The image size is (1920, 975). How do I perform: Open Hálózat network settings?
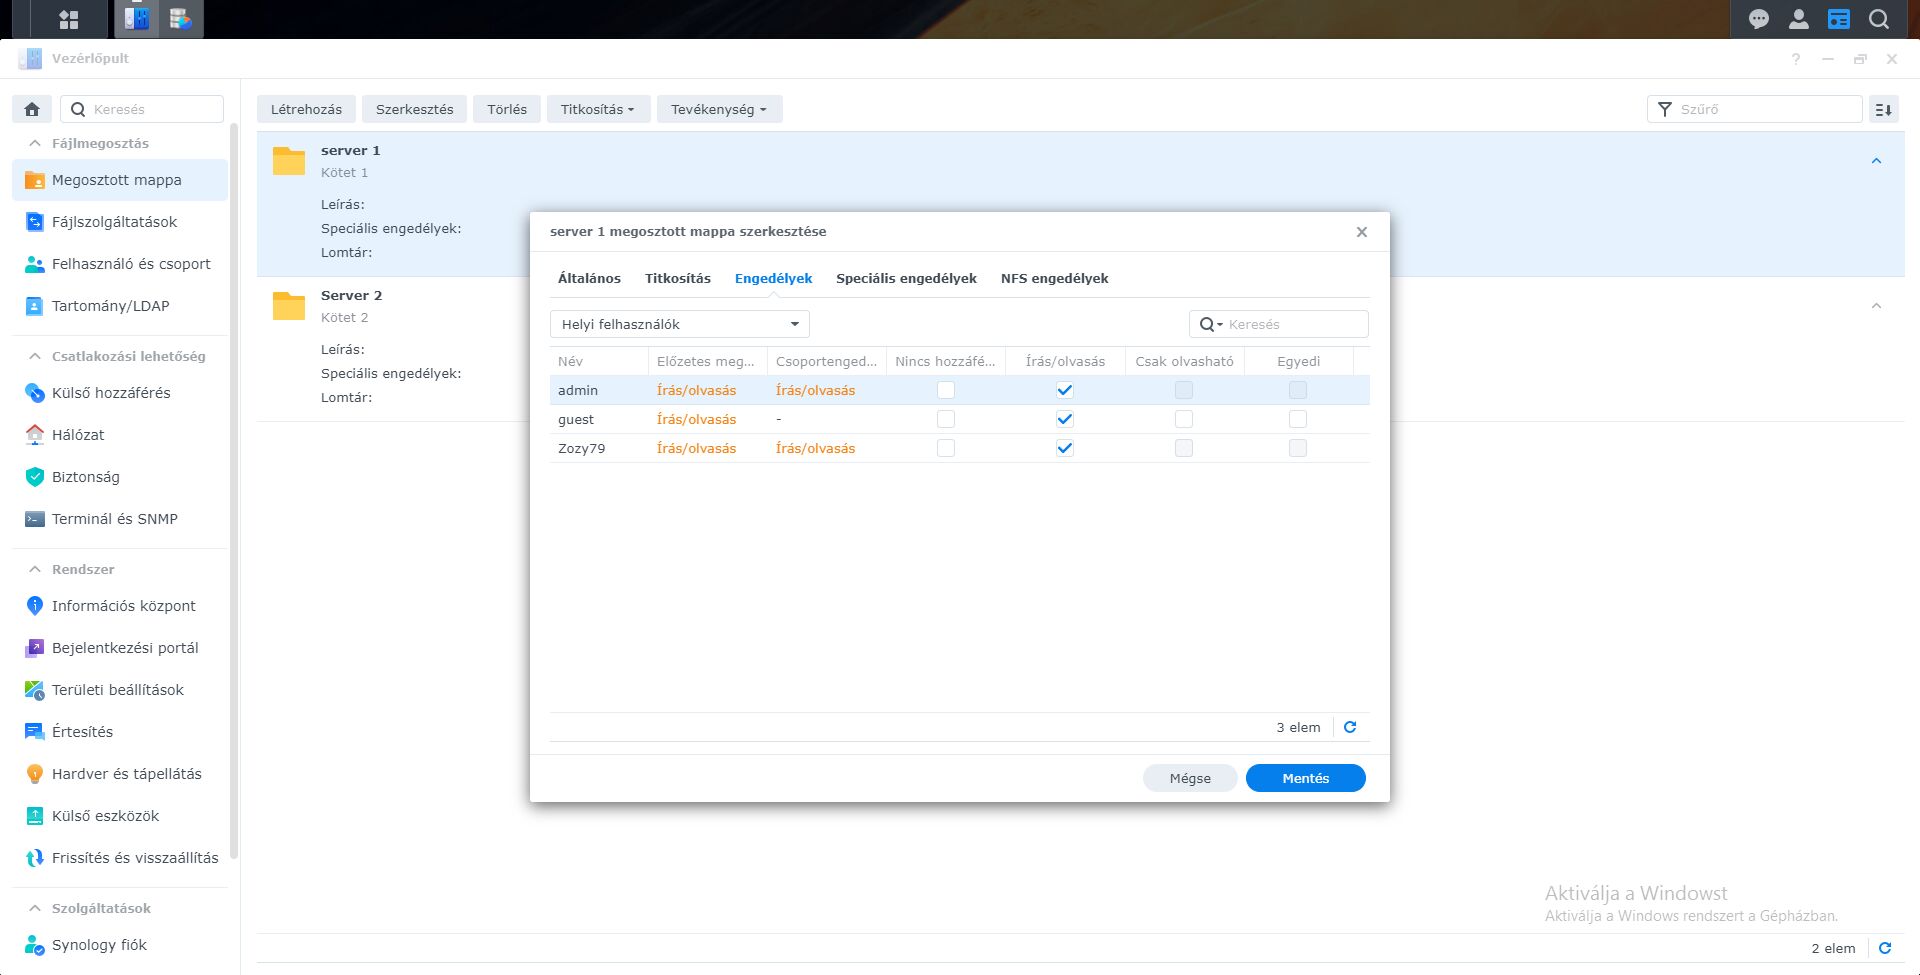pyautogui.click(x=120, y=435)
